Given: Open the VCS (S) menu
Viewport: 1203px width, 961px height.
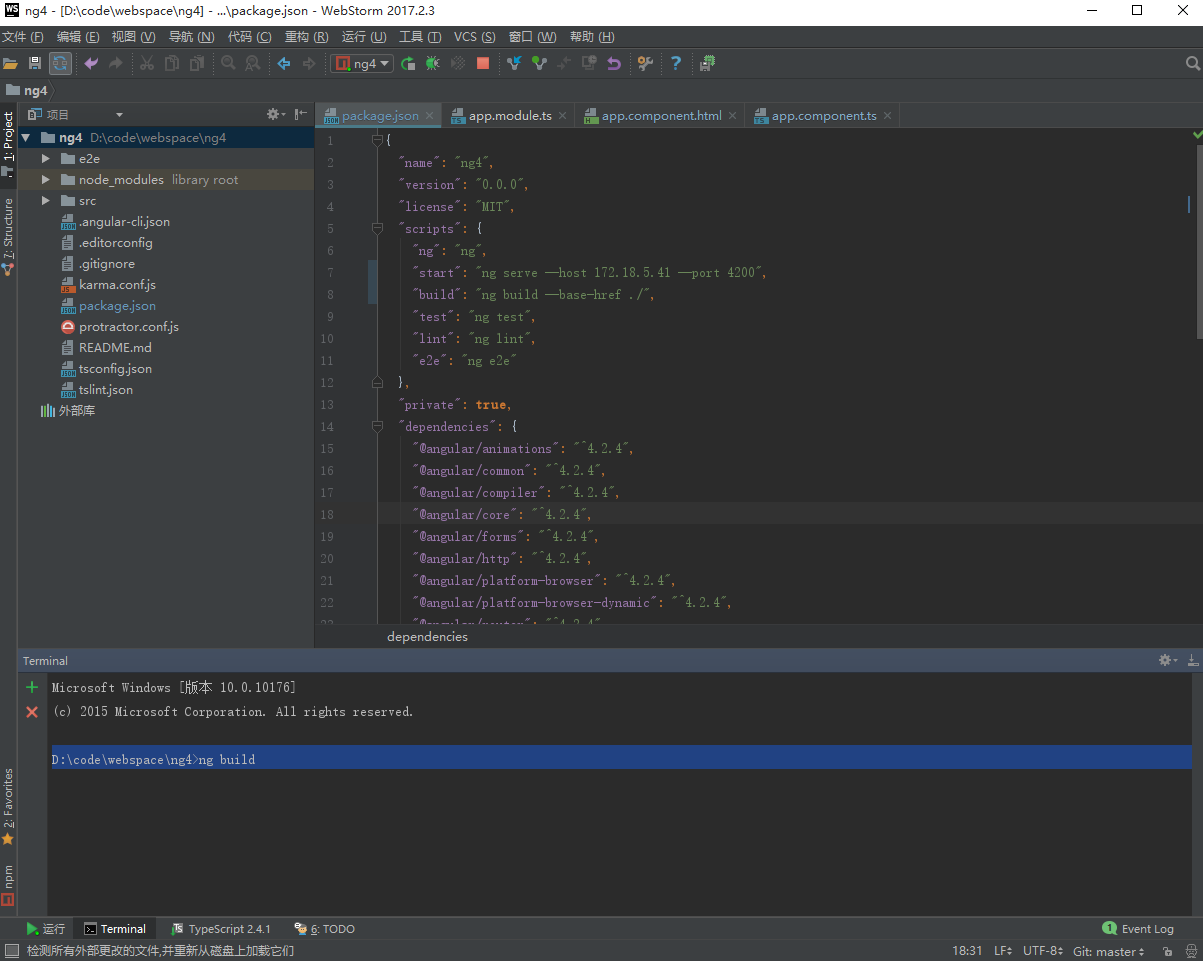Looking at the screenshot, I should (x=475, y=37).
